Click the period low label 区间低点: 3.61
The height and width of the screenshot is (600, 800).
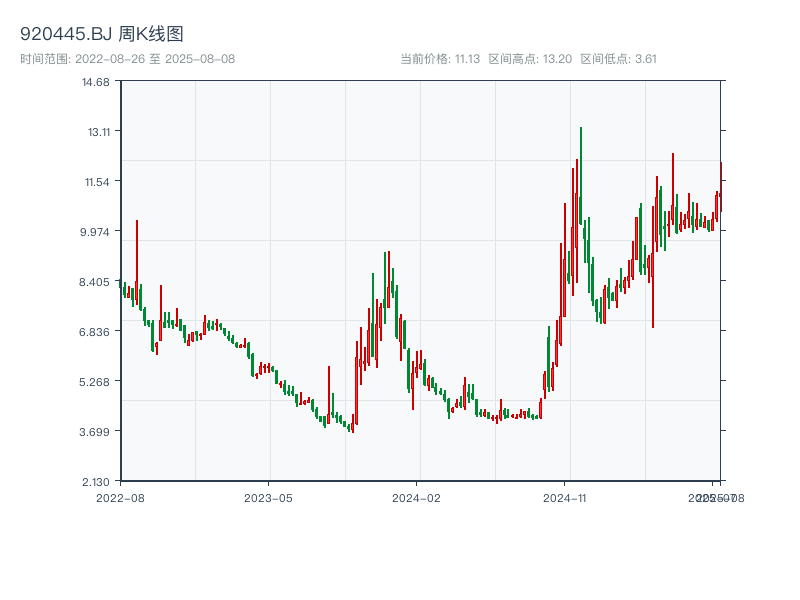click(x=618, y=59)
